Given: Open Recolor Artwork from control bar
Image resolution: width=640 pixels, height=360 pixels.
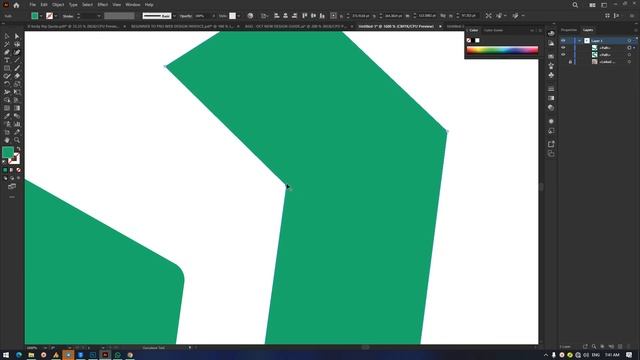Looking at the screenshot, I should pos(250,16).
